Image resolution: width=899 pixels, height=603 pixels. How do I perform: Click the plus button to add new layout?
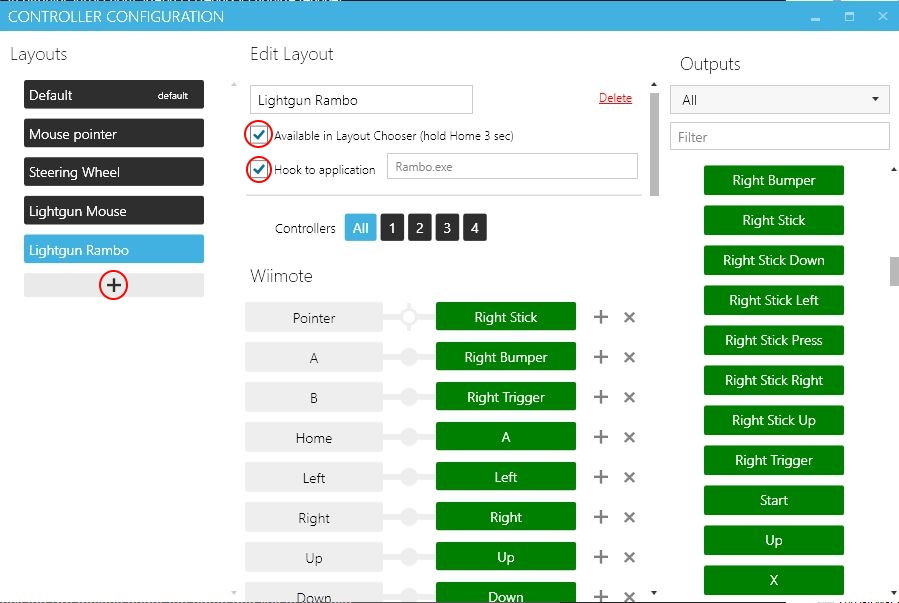(114, 285)
